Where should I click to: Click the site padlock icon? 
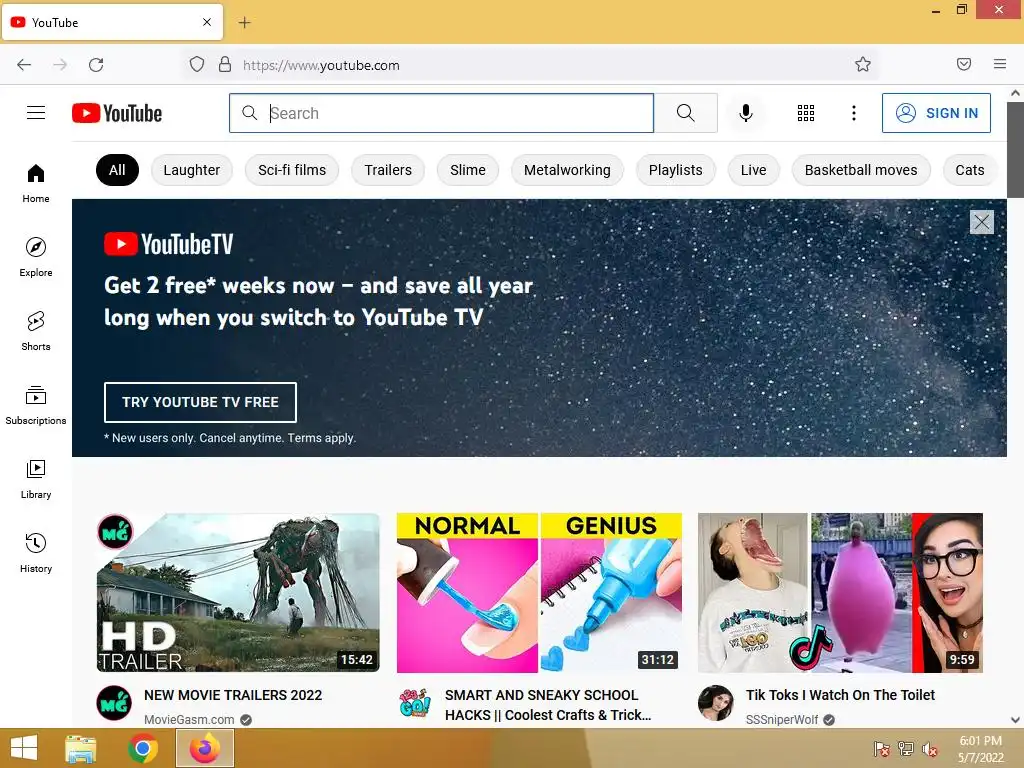coord(225,64)
